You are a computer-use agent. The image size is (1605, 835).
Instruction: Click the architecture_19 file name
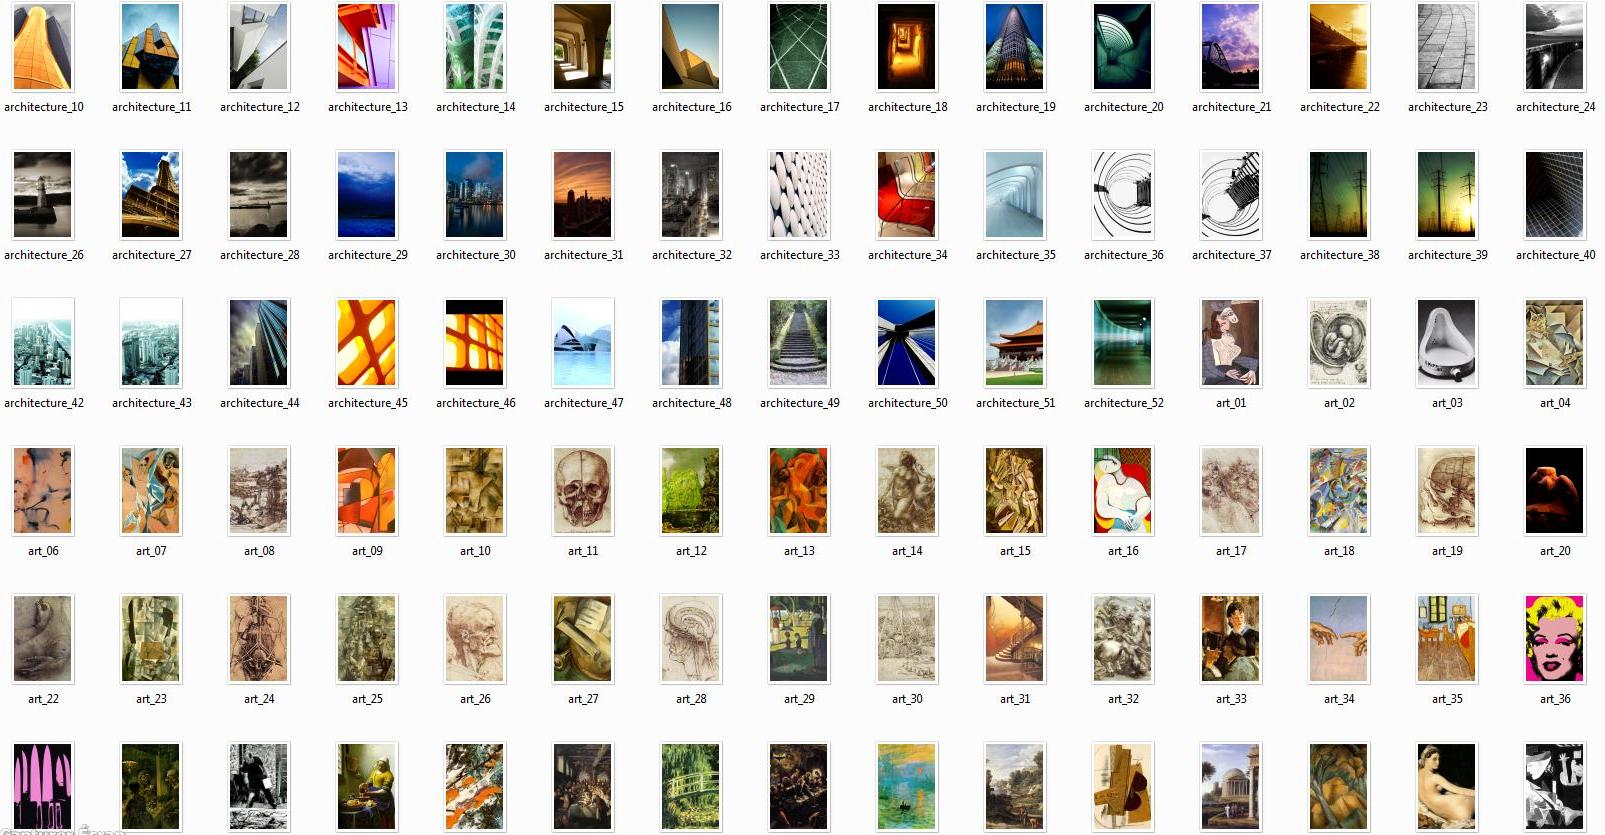coord(1016,107)
